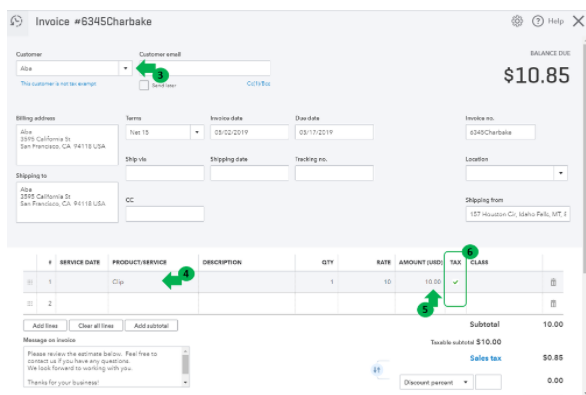Click the swap discount and tax order icon

(x=377, y=370)
